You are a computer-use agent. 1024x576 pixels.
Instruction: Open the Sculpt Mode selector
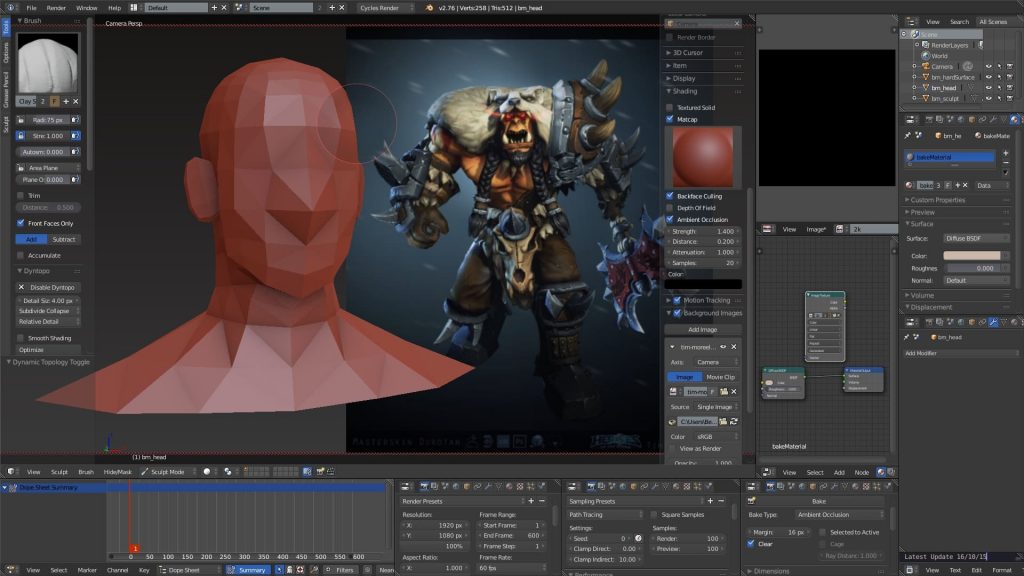(x=167, y=472)
